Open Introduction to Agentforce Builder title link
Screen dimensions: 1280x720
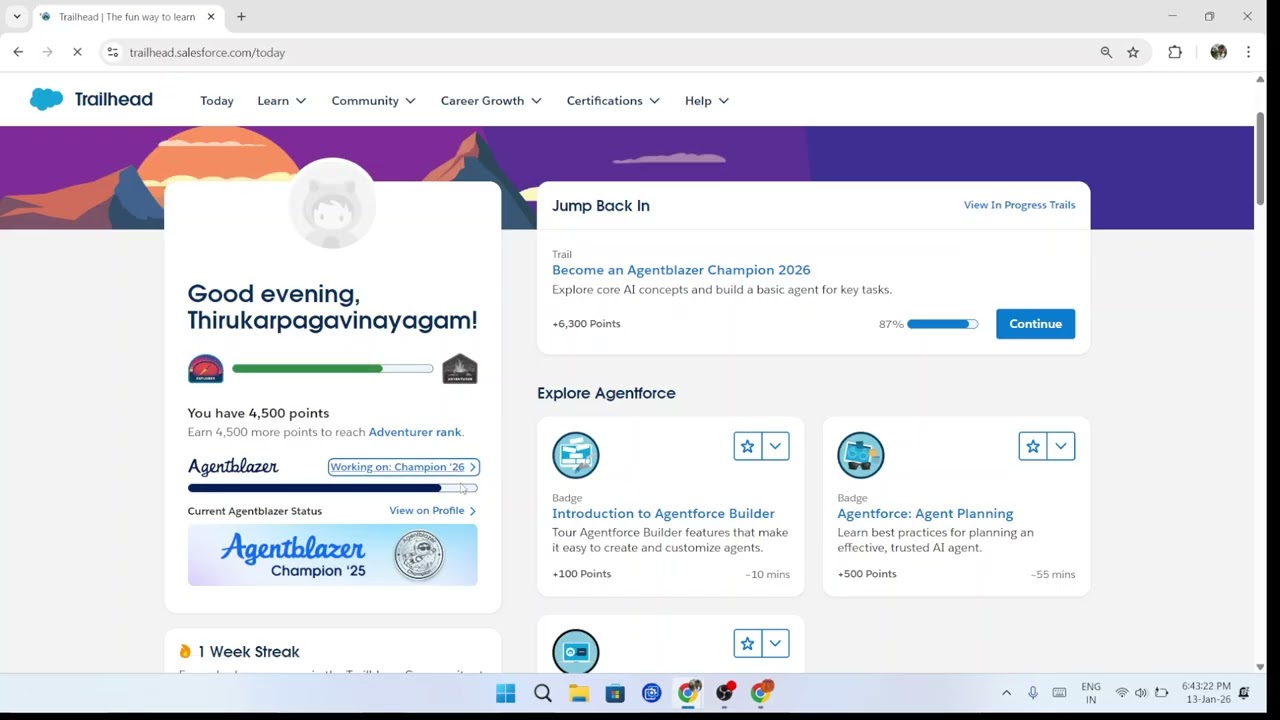(663, 514)
